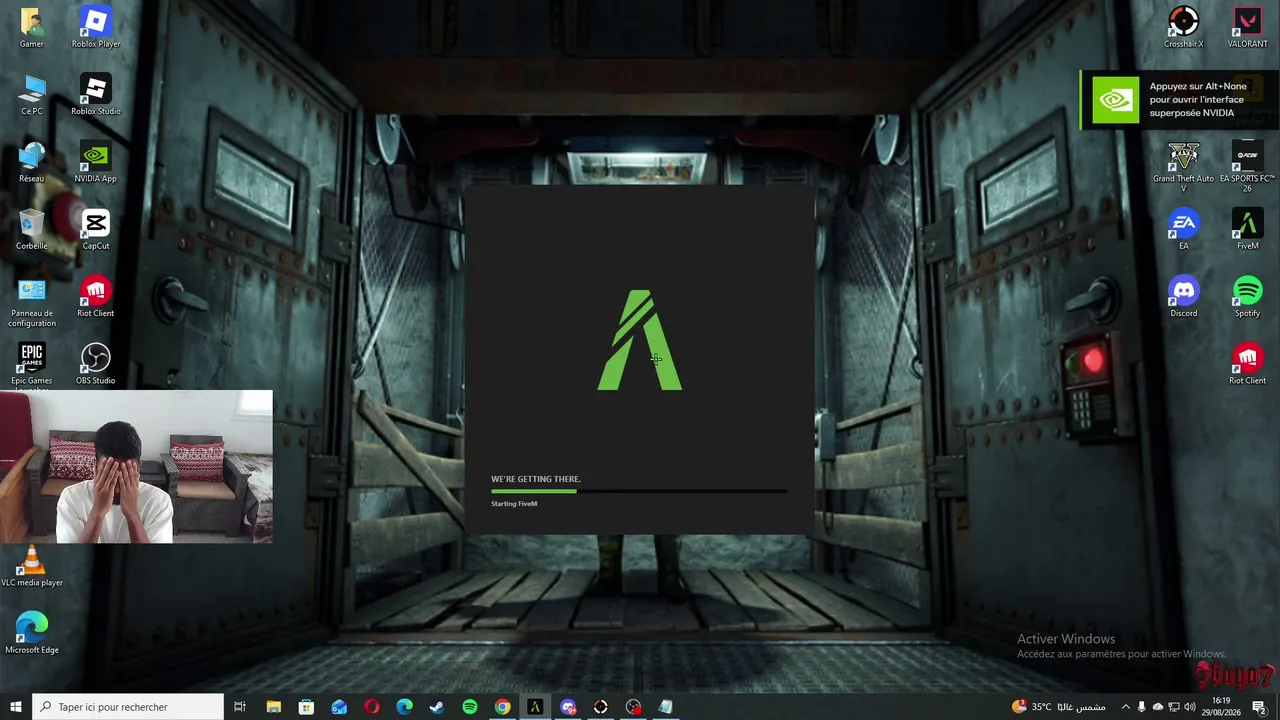Open Crosshair X desktop shortcut
This screenshot has height=720, width=1280.
pyautogui.click(x=1184, y=28)
